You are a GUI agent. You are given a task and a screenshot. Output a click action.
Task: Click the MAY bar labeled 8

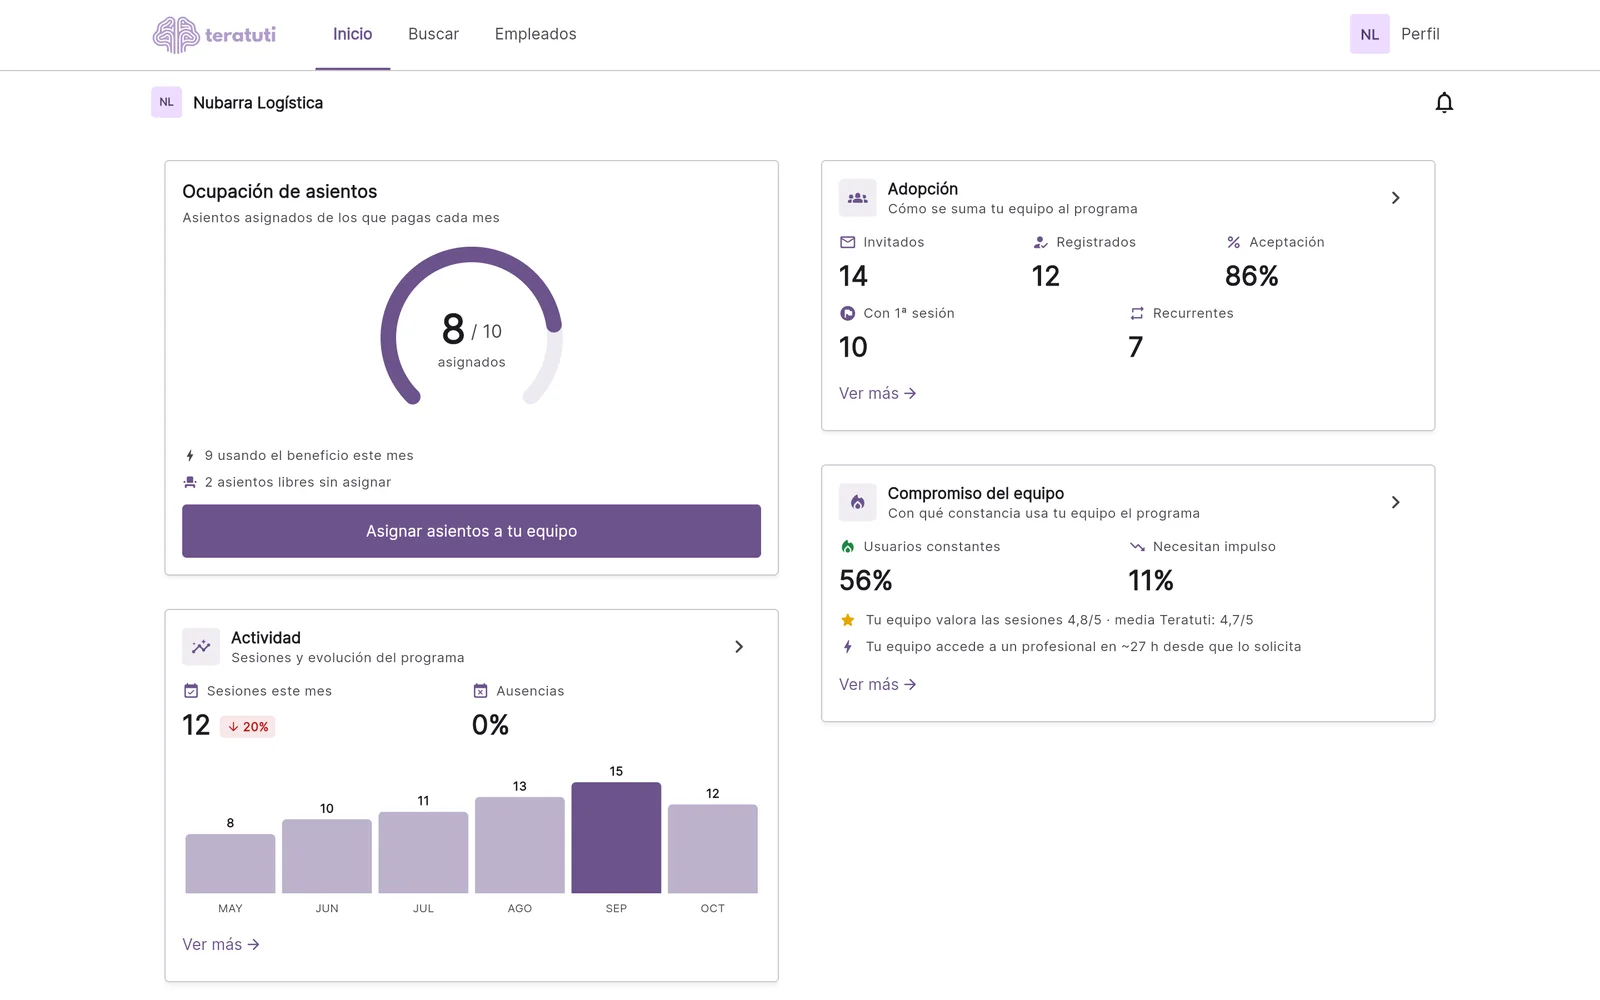click(230, 864)
